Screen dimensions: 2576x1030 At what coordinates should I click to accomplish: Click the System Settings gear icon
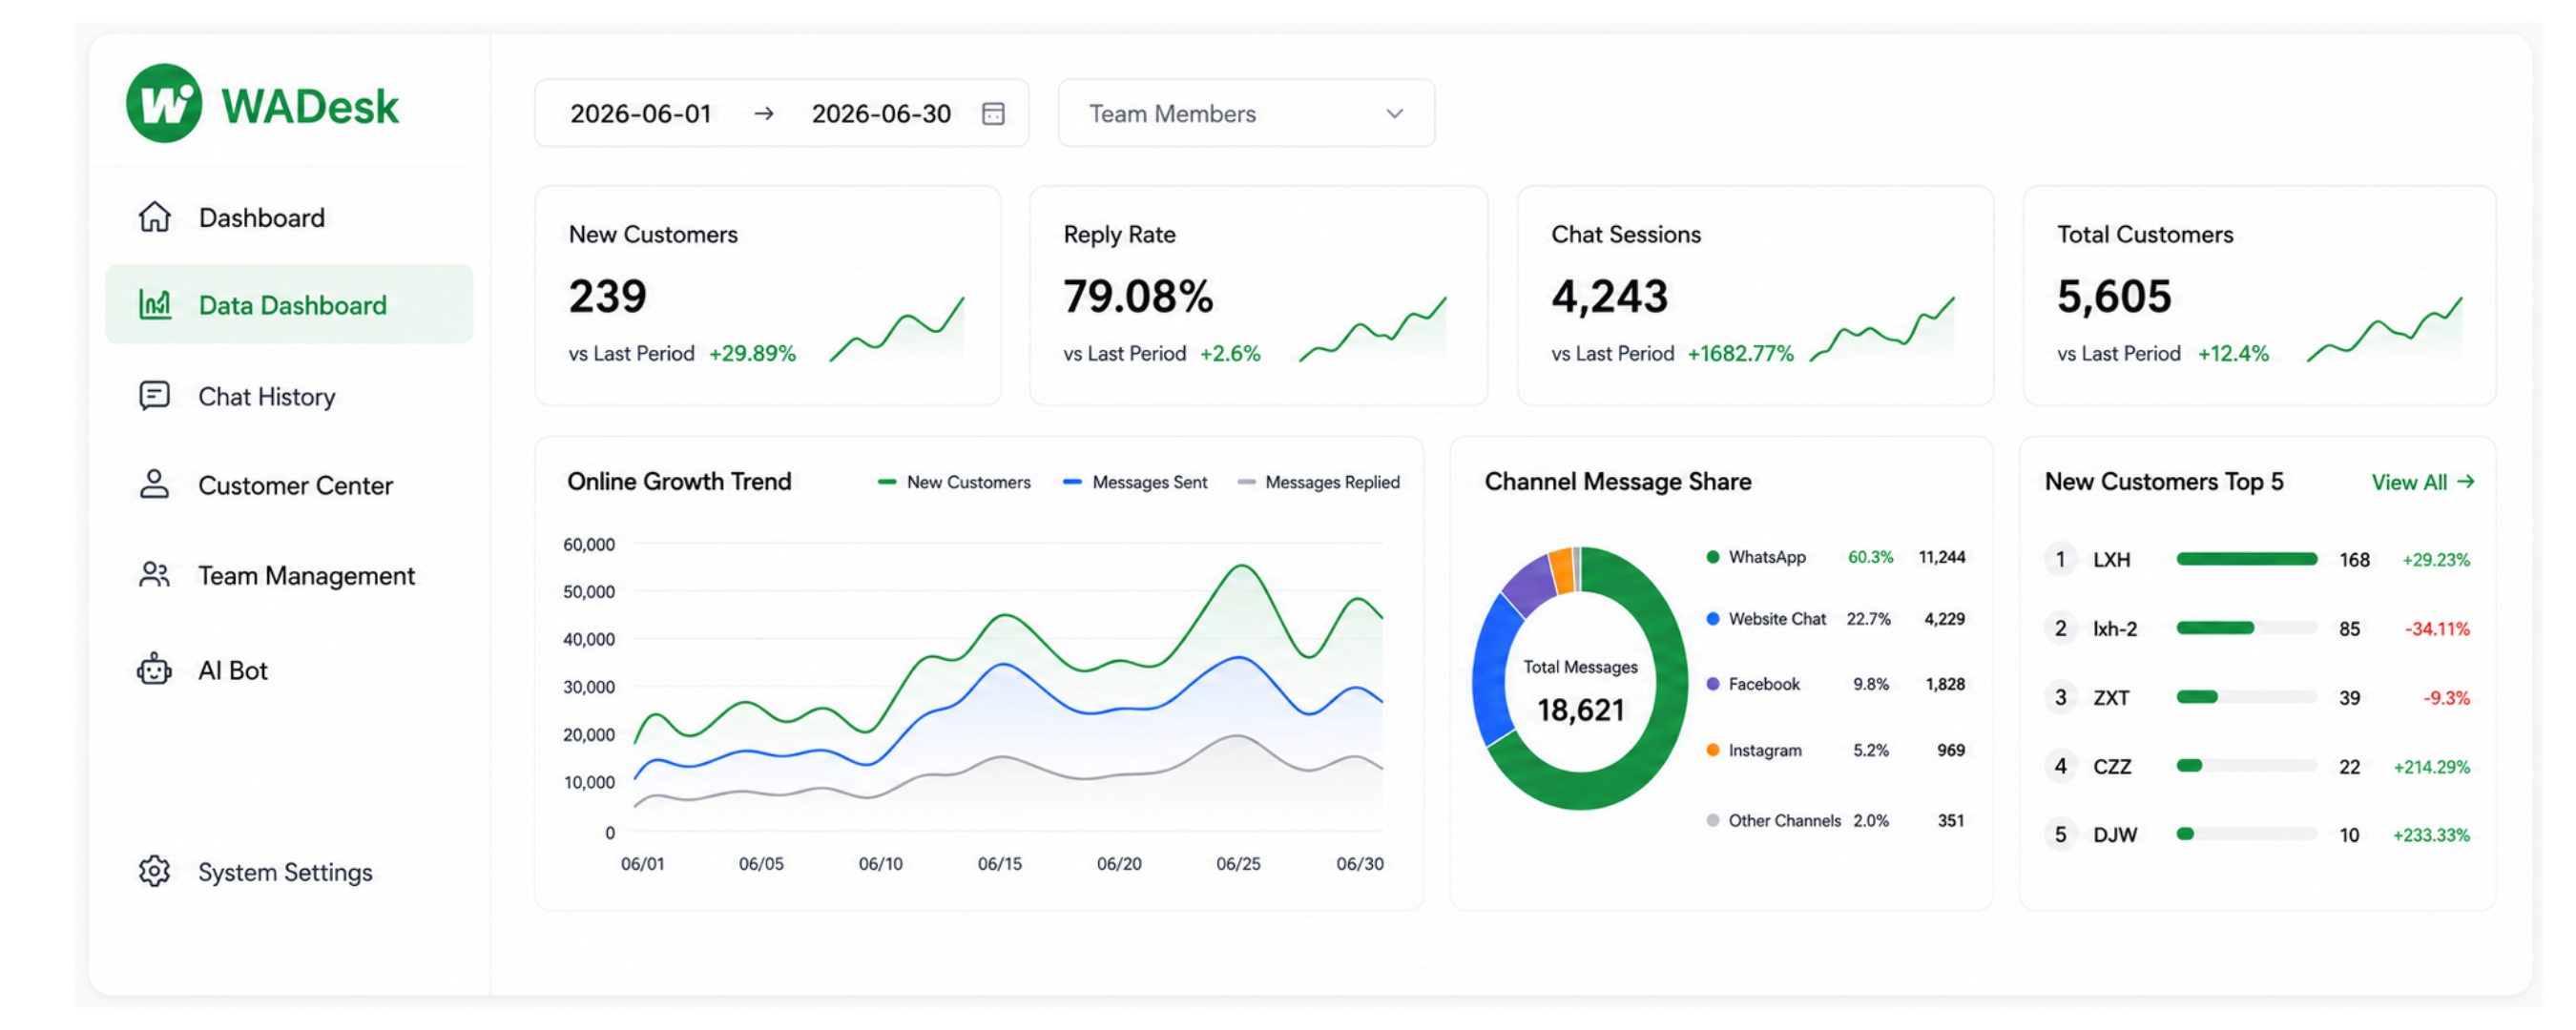click(154, 872)
